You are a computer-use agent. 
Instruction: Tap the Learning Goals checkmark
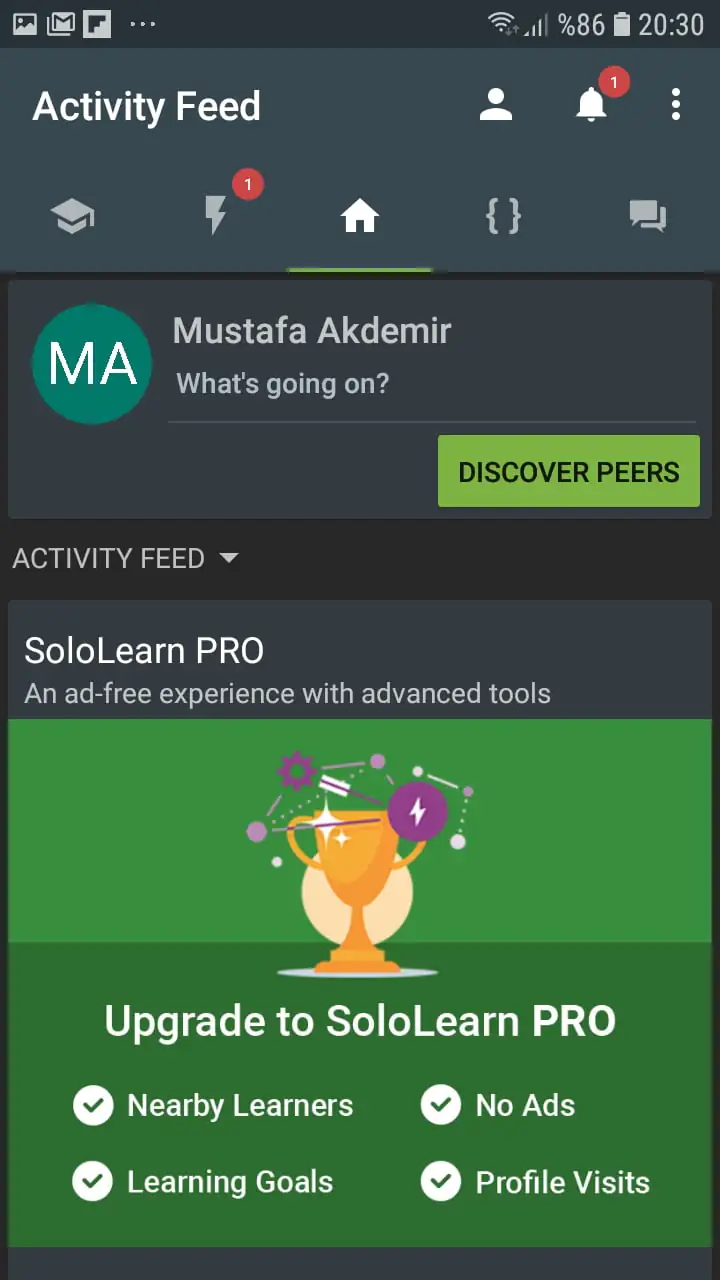click(93, 1182)
